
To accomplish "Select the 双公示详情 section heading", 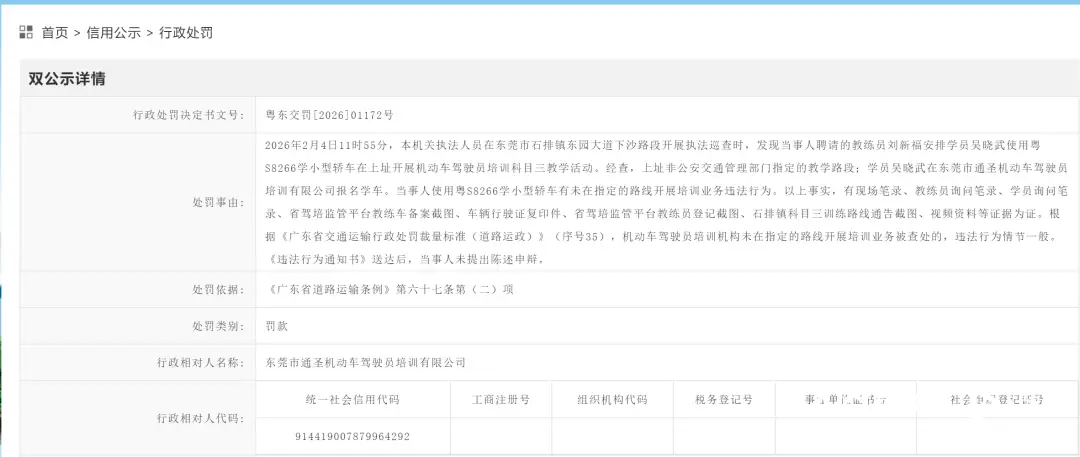I will [x=67, y=79].
